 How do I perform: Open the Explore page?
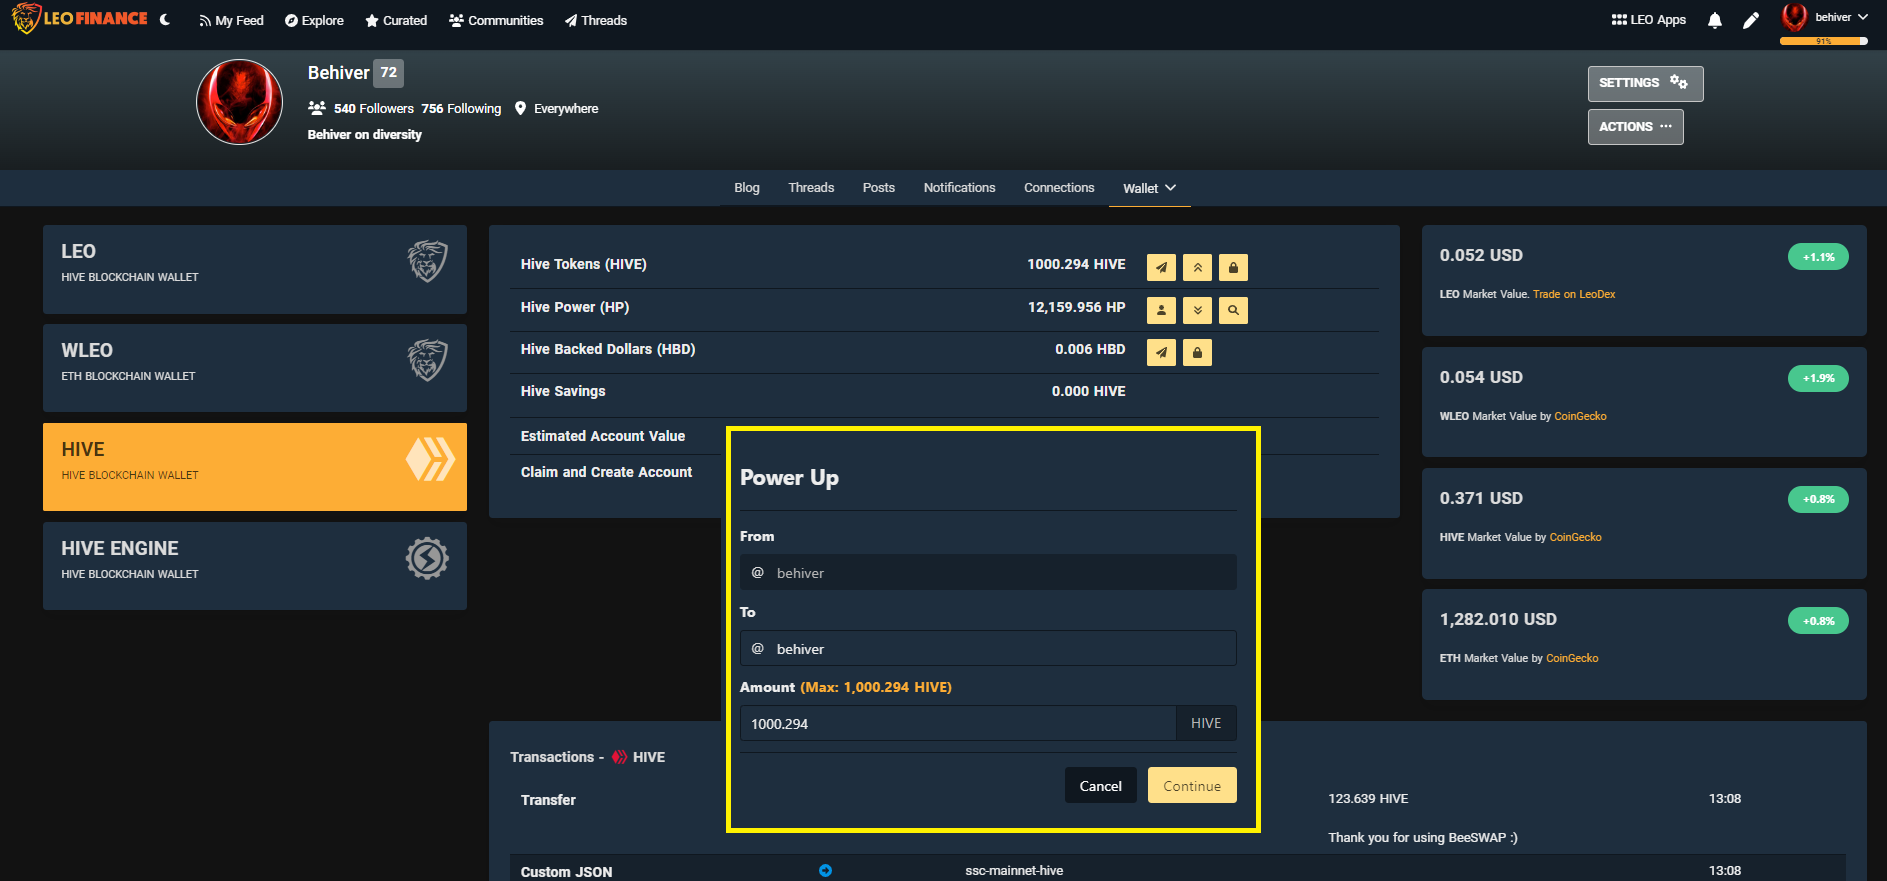(x=314, y=20)
